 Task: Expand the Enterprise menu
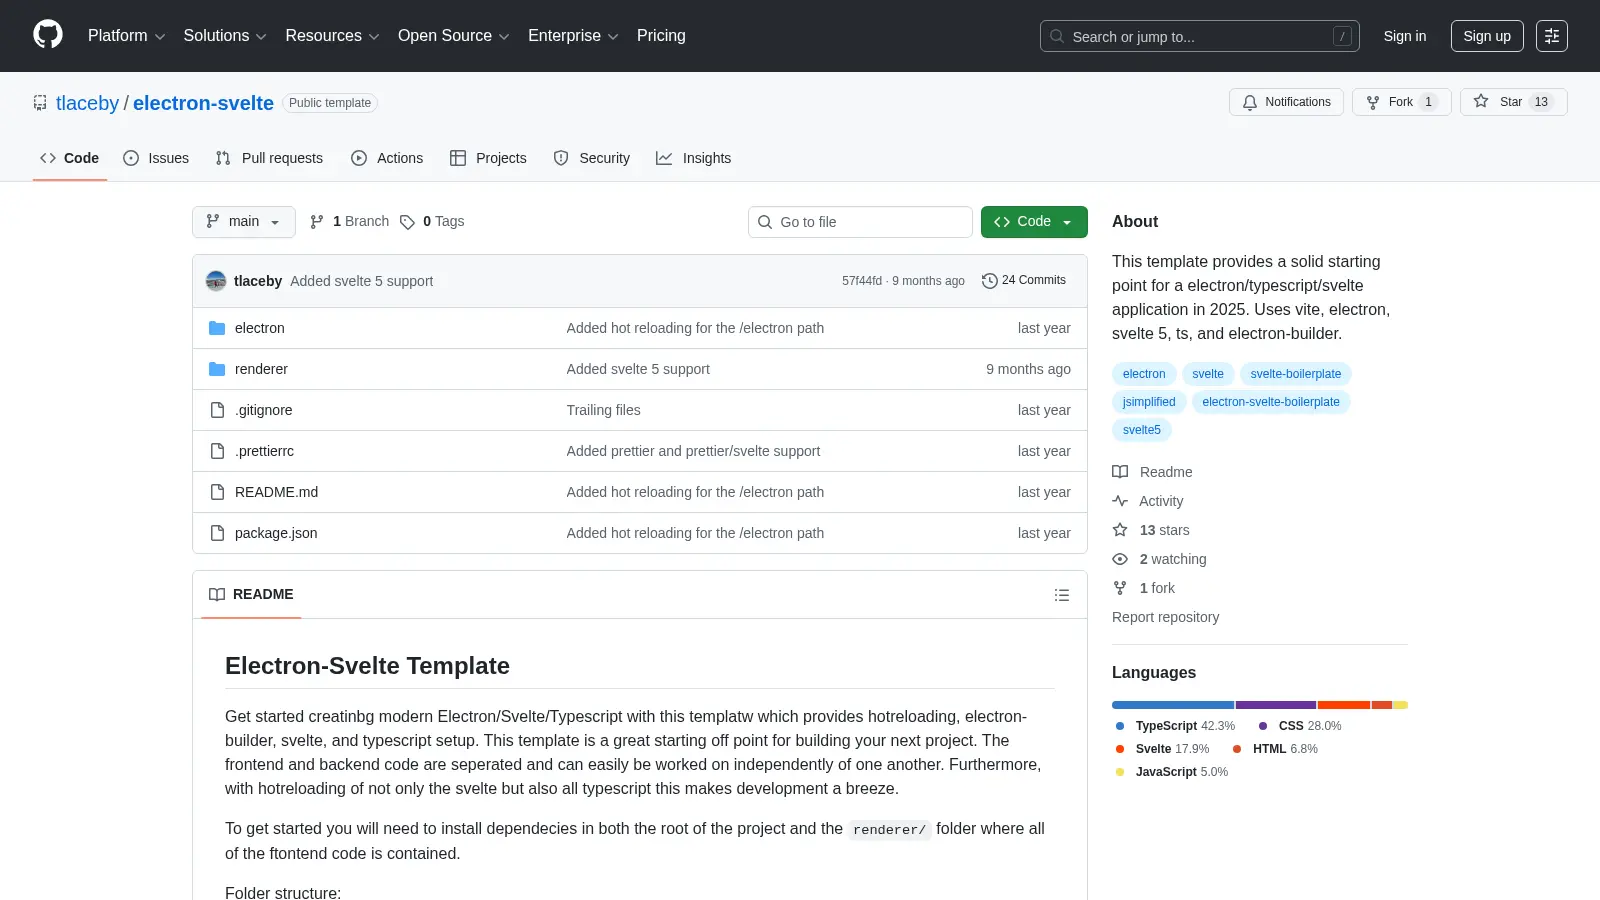click(573, 36)
